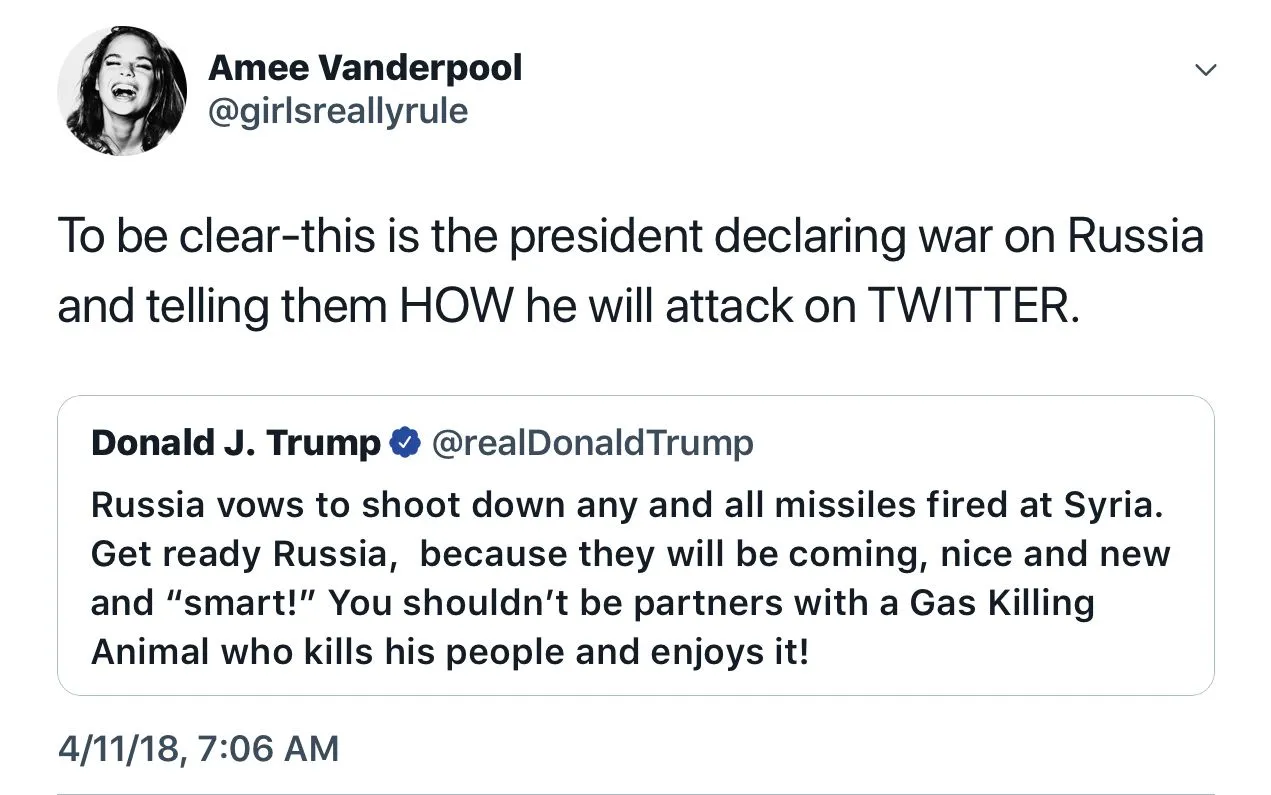Click the word Syria in quoted tweet
The image size is (1271, 795).
[1119, 504]
